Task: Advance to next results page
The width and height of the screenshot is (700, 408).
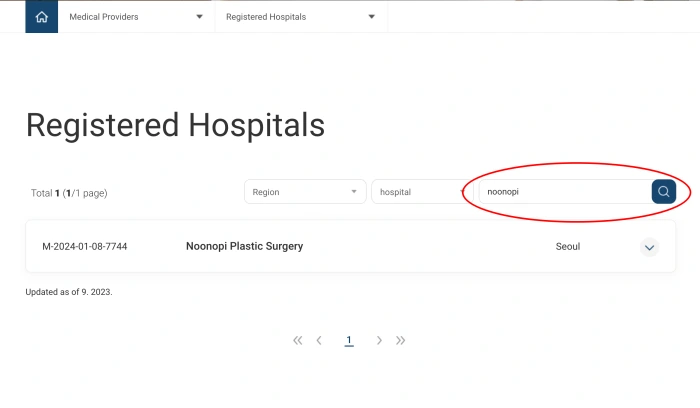Action: pos(379,341)
